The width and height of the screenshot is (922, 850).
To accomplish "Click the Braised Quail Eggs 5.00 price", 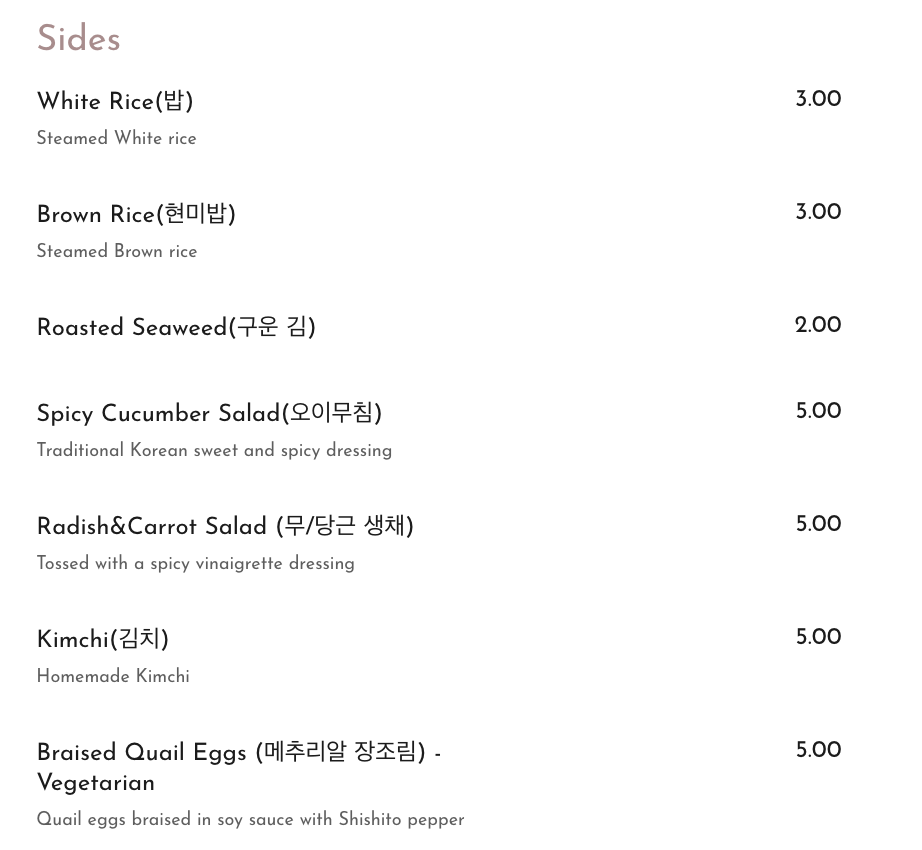I will point(818,751).
